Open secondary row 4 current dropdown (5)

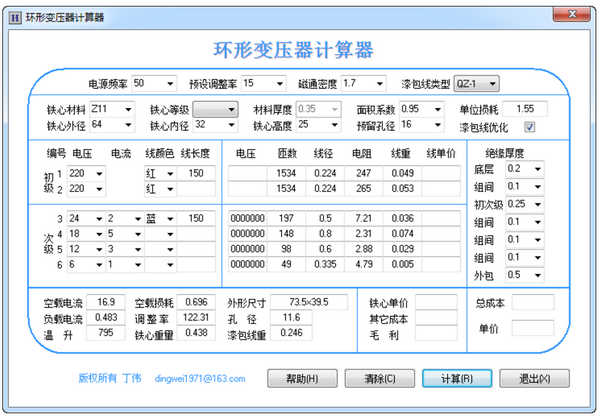138,234
